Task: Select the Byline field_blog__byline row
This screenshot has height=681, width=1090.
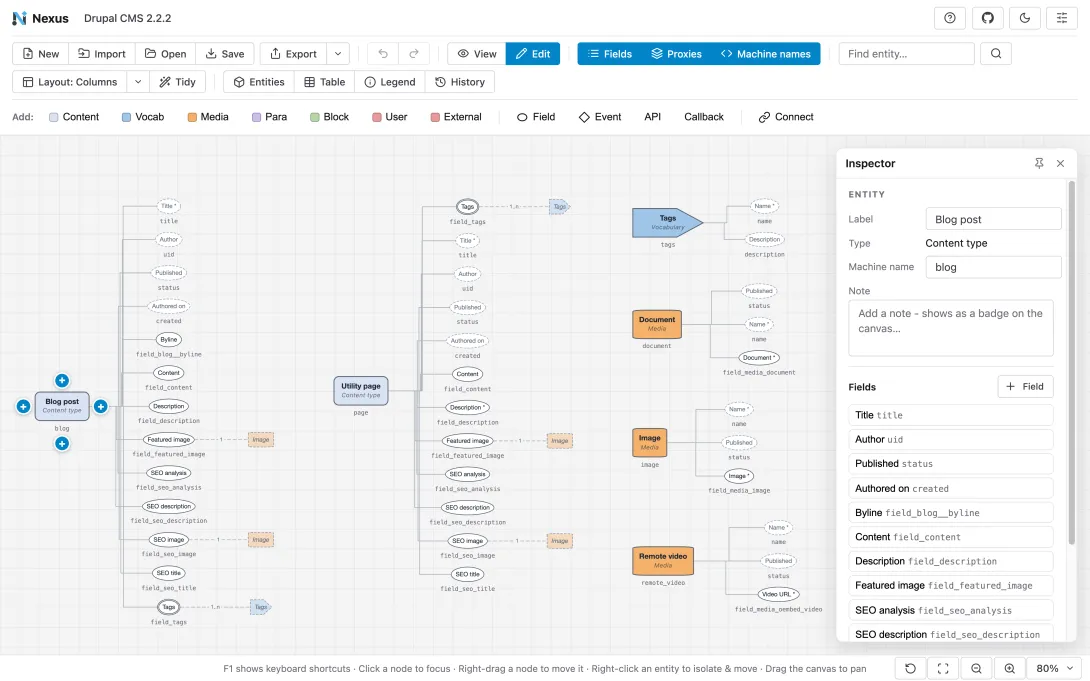Action: pyautogui.click(x=951, y=513)
